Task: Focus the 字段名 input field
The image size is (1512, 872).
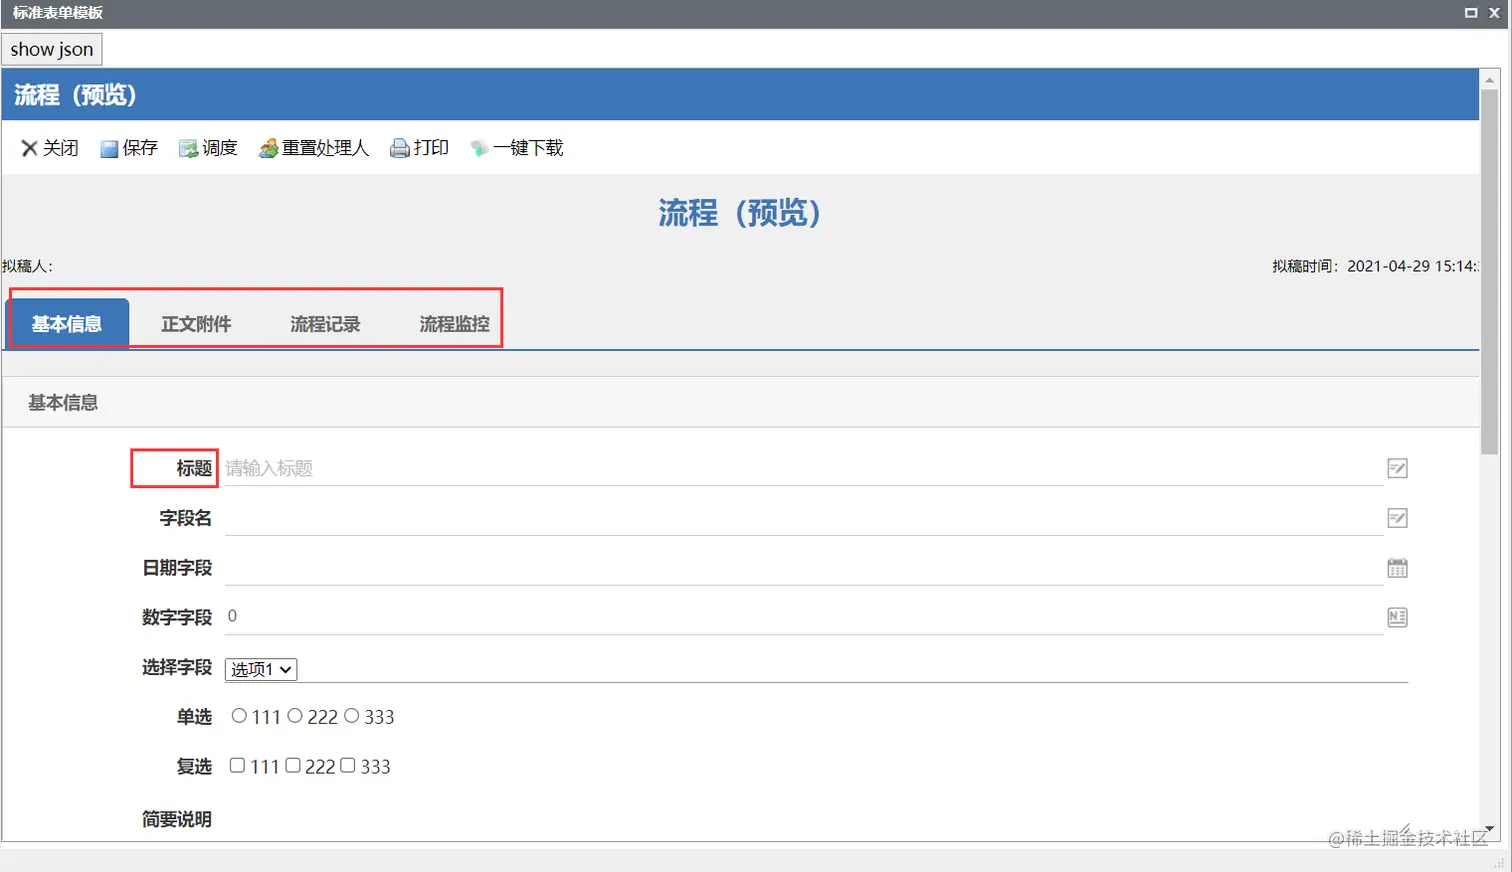Action: 803,518
